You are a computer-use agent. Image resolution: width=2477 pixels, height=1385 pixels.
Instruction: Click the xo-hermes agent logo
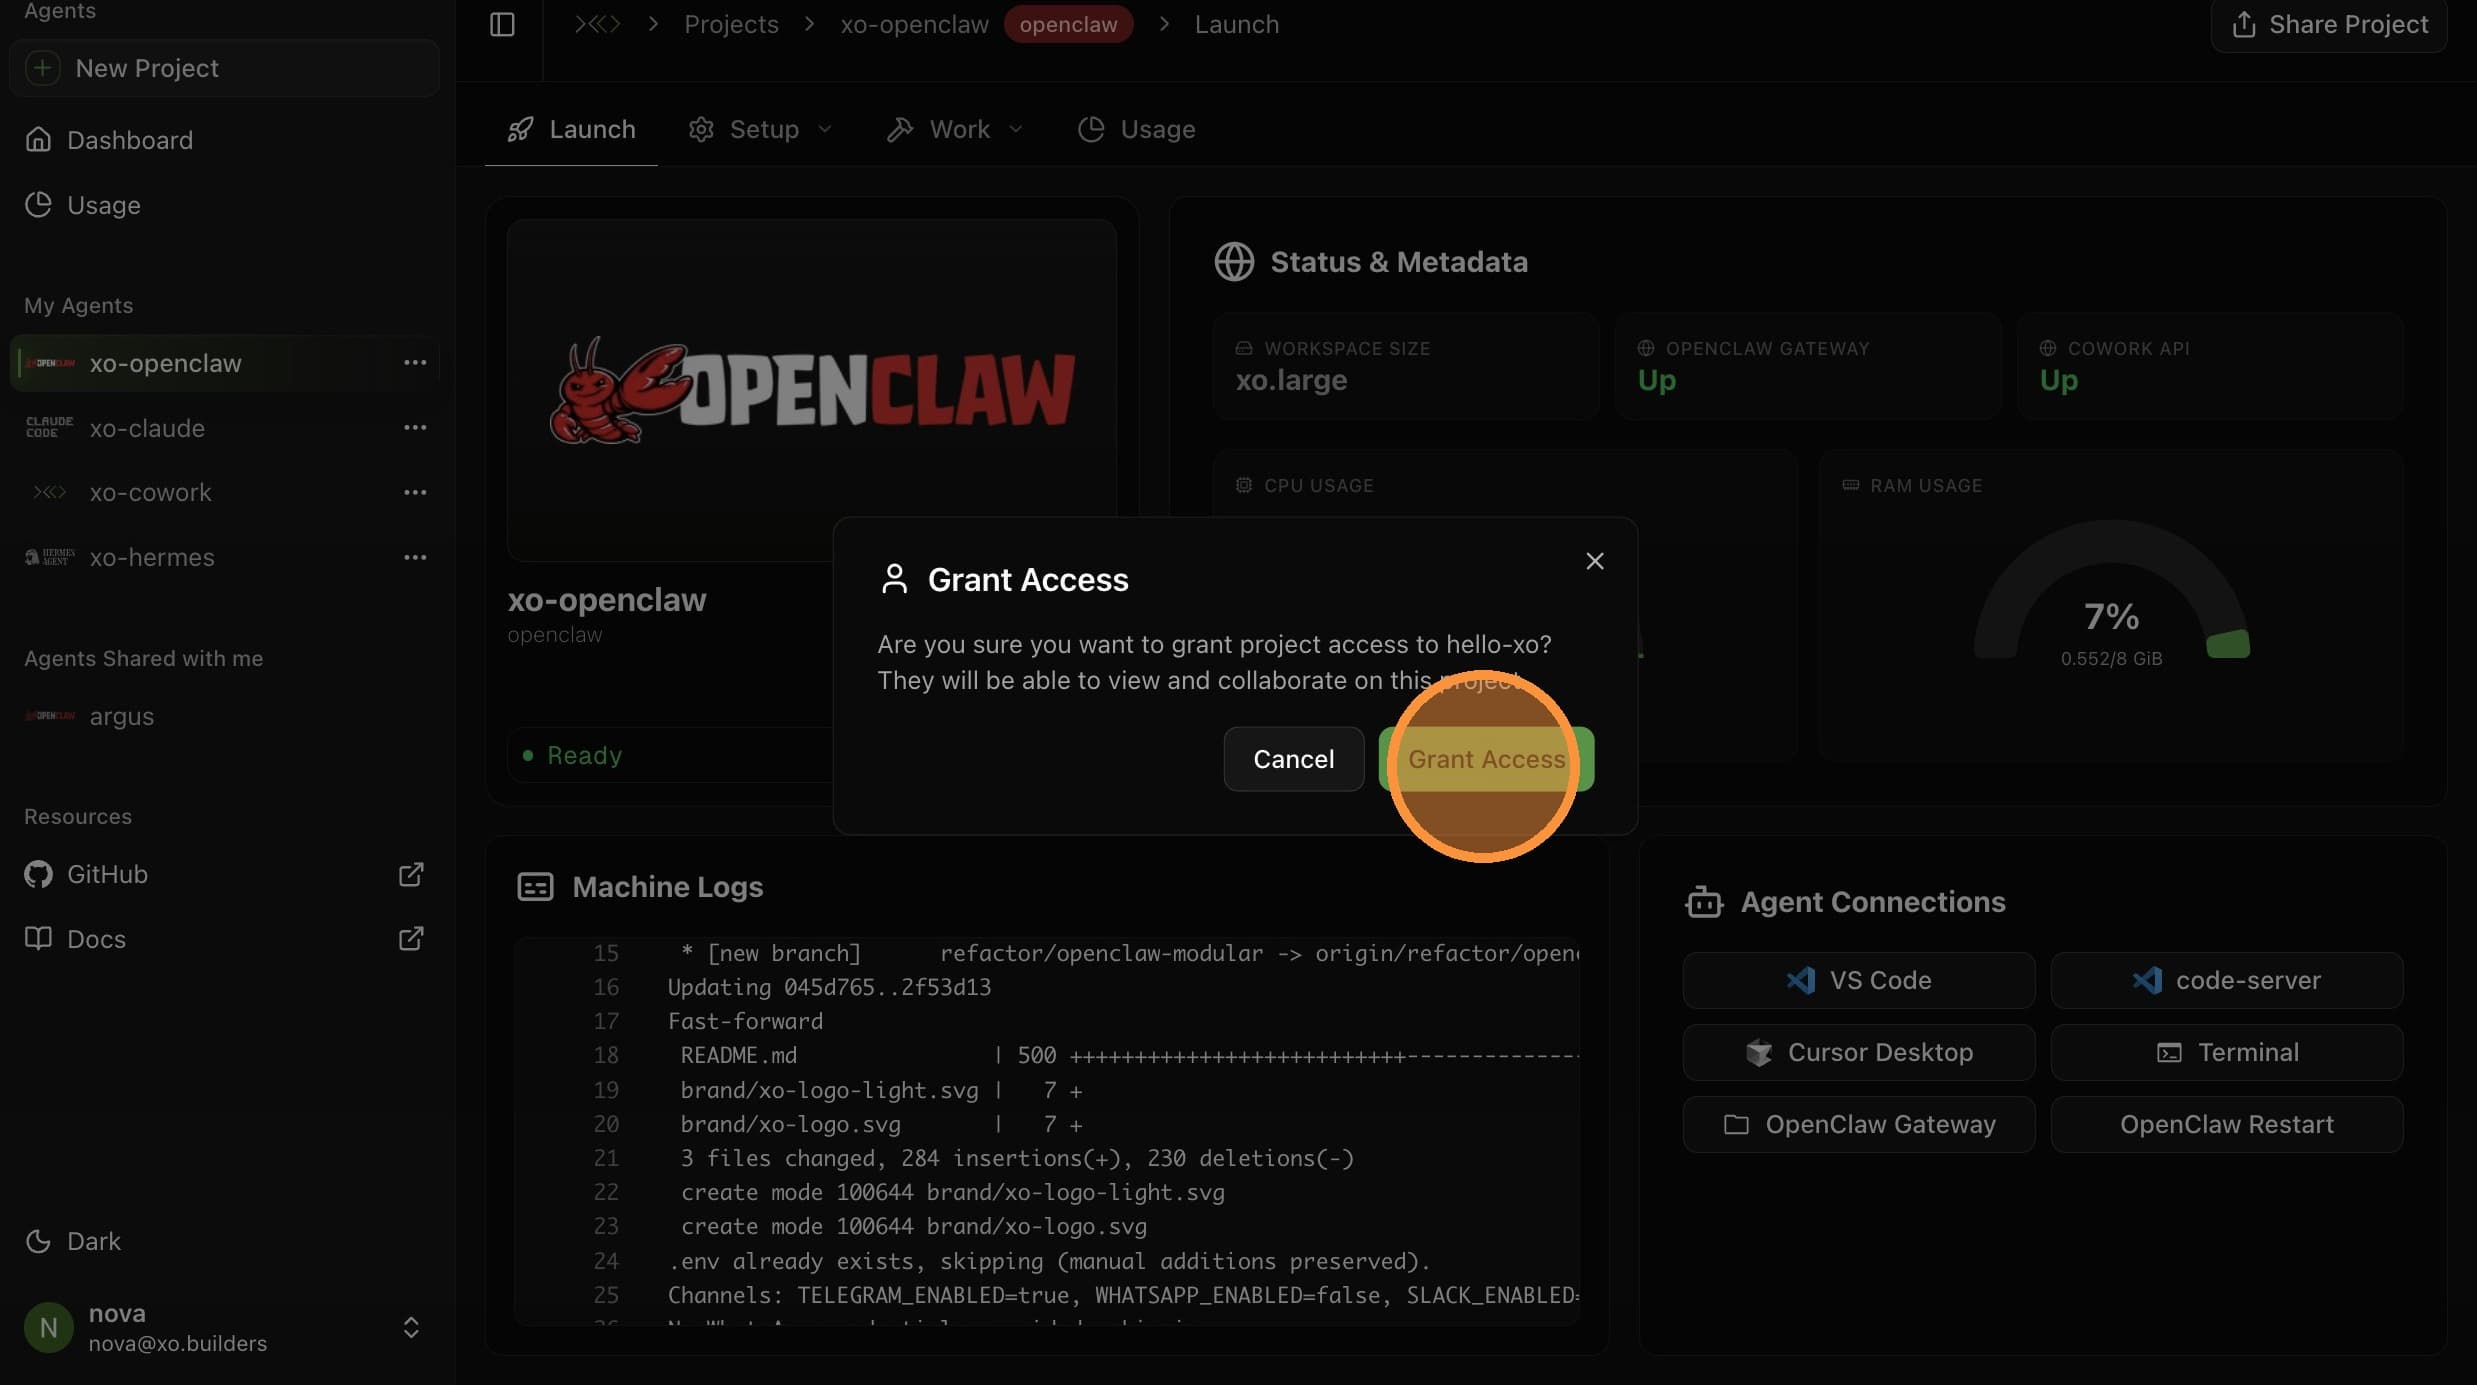click(x=49, y=557)
